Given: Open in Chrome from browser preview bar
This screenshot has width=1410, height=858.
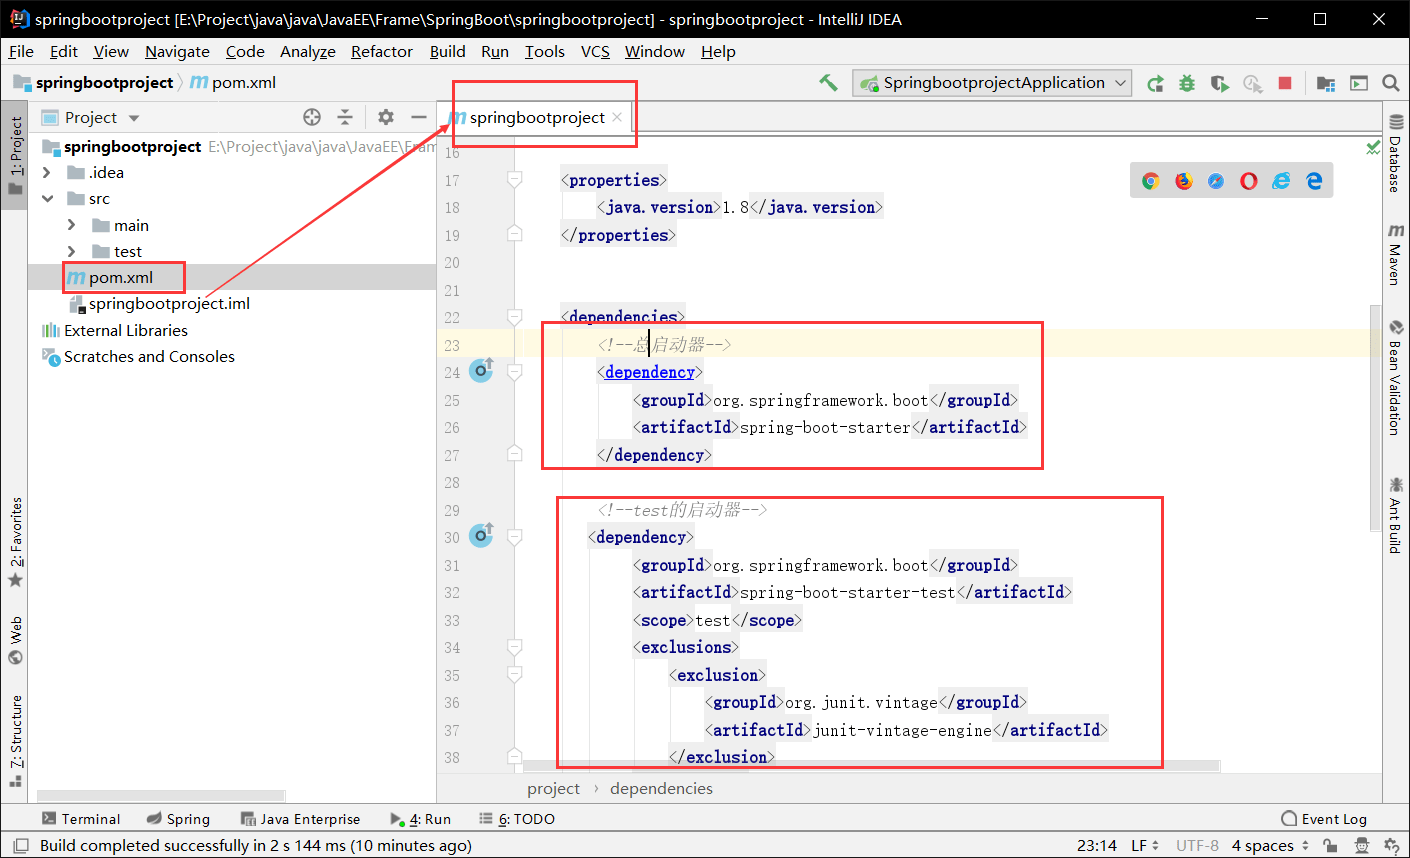Looking at the screenshot, I should (1151, 181).
